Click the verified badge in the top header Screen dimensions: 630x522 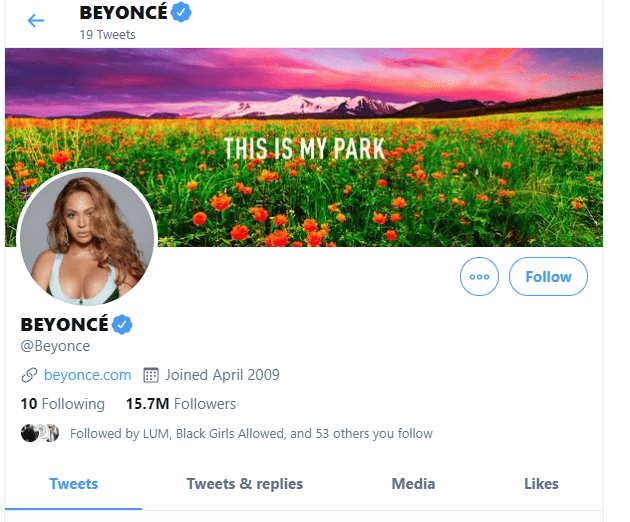pos(181,13)
